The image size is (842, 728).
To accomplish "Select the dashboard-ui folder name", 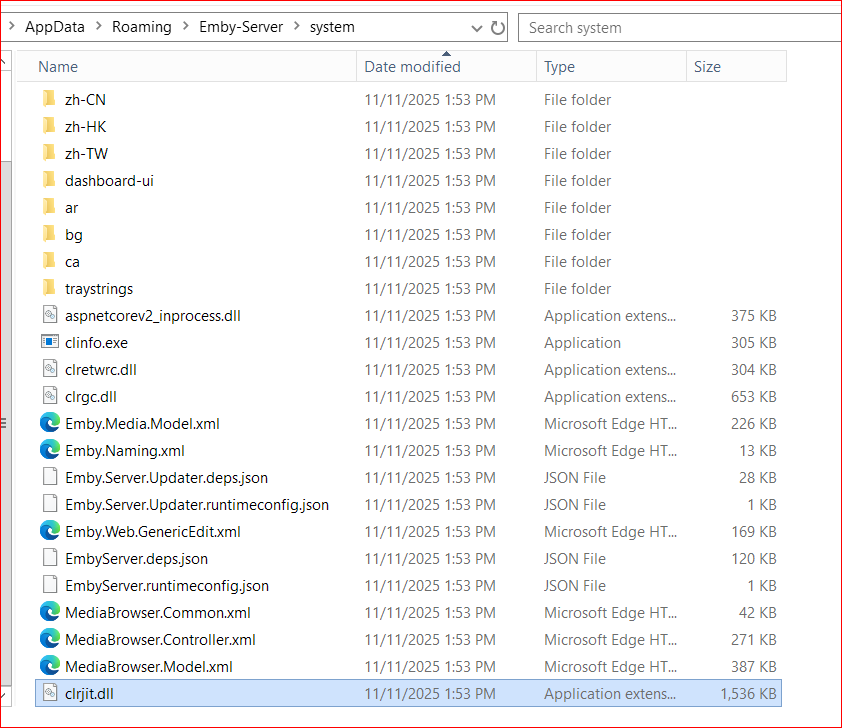I will click(110, 181).
